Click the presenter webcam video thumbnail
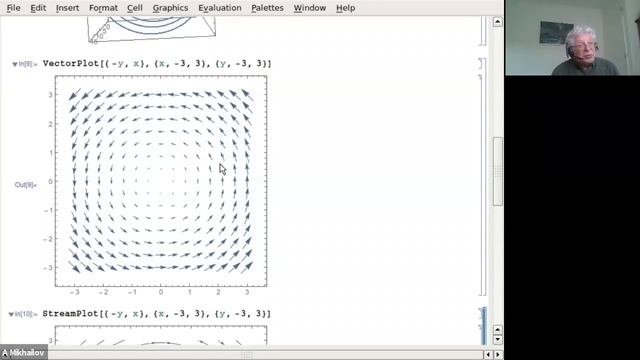Screen dimensions: 640x360 point(572,38)
